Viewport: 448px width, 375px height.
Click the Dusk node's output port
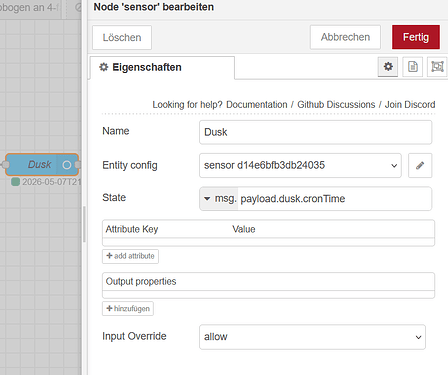click(78, 165)
